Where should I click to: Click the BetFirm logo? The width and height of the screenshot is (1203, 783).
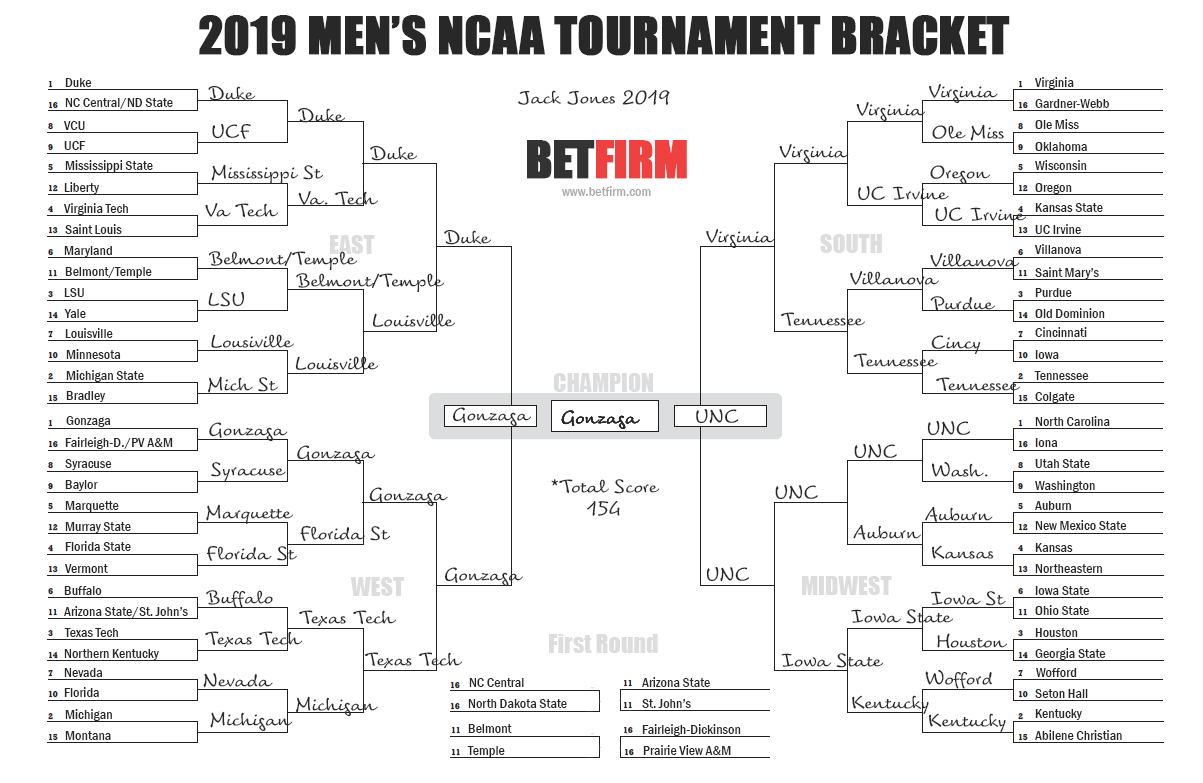606,160
